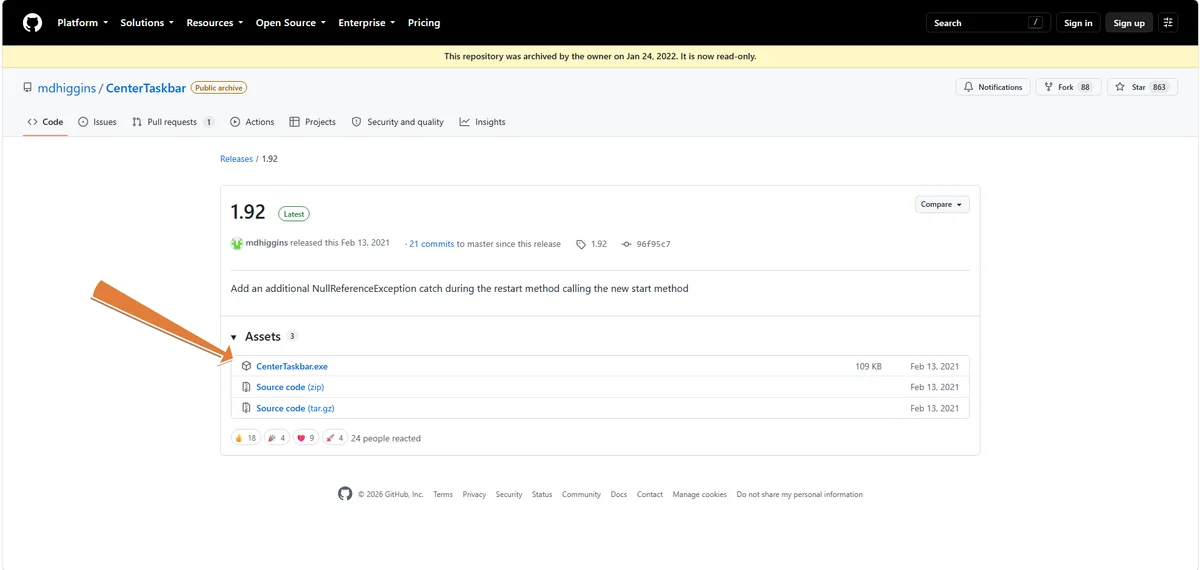
Task: Click the package icon beside CenterTaskbar.exe
Action: coord(246,367)
